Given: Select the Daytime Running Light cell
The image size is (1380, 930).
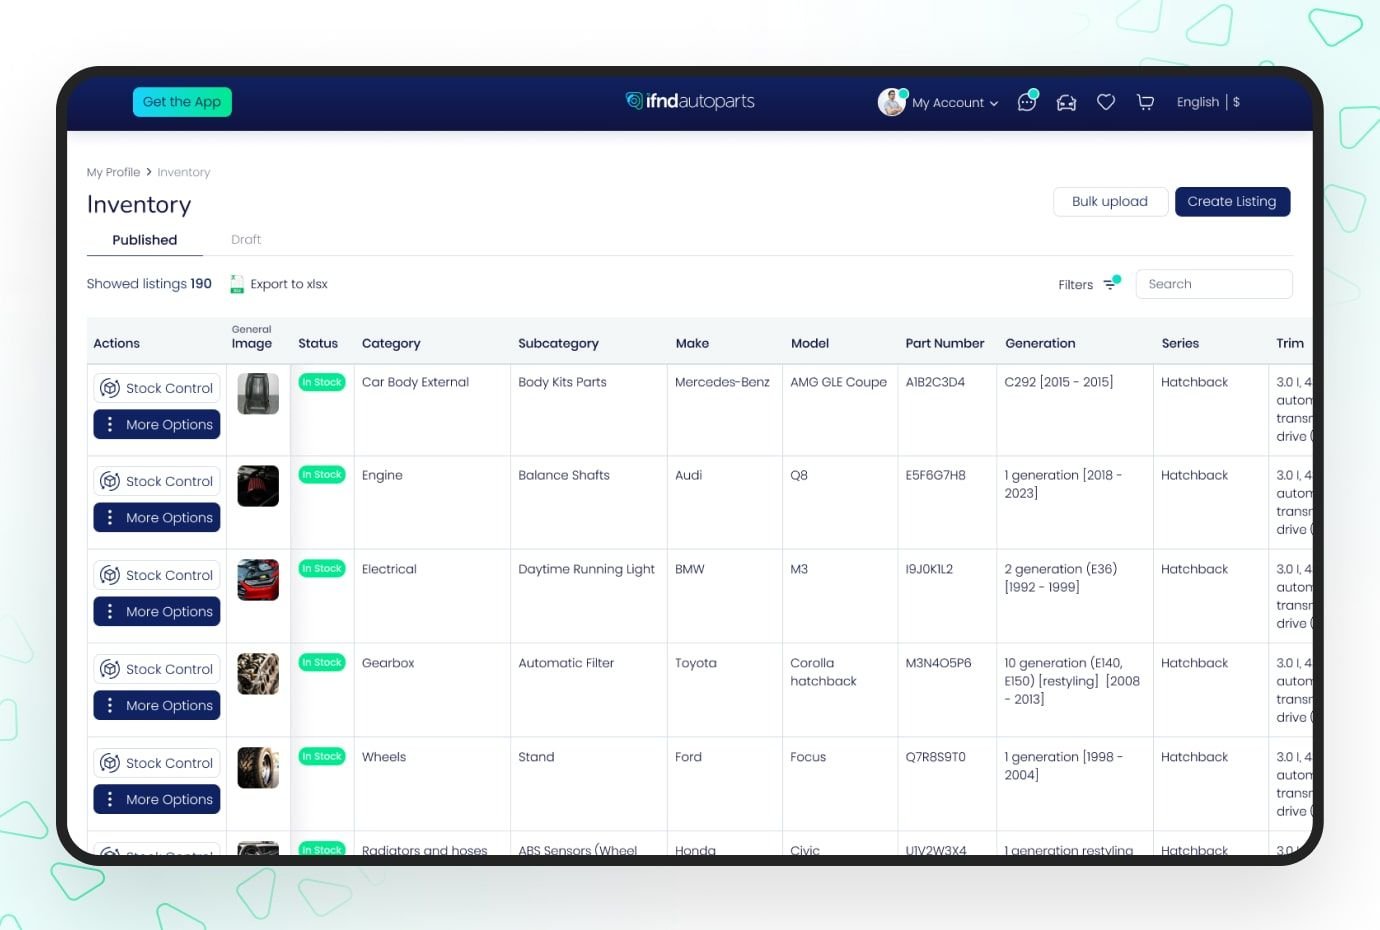Looking at the screenshot, I should [586, 569].
